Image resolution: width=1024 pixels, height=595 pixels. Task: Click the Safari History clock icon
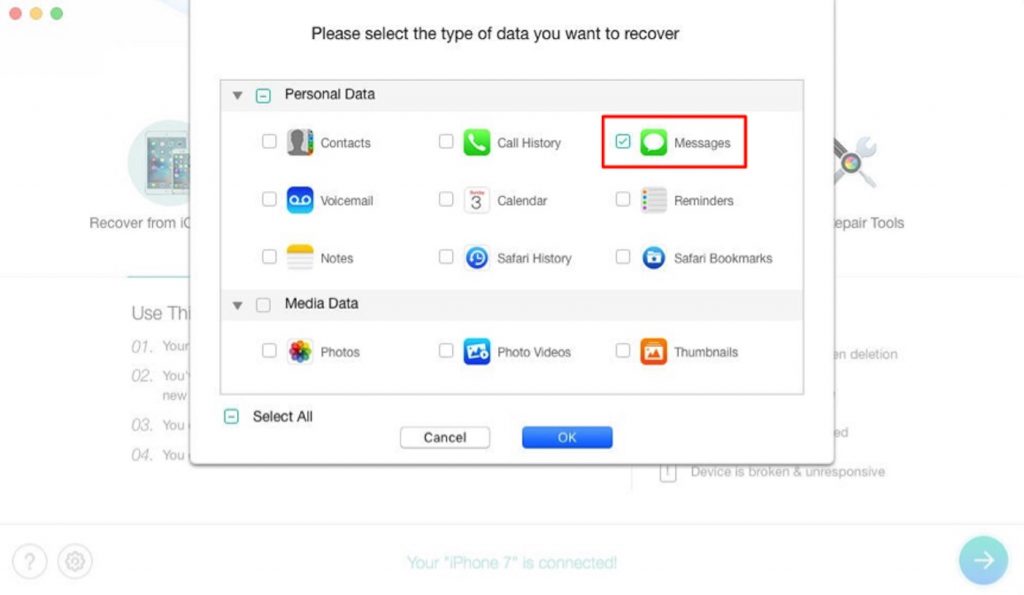[477, 258]
